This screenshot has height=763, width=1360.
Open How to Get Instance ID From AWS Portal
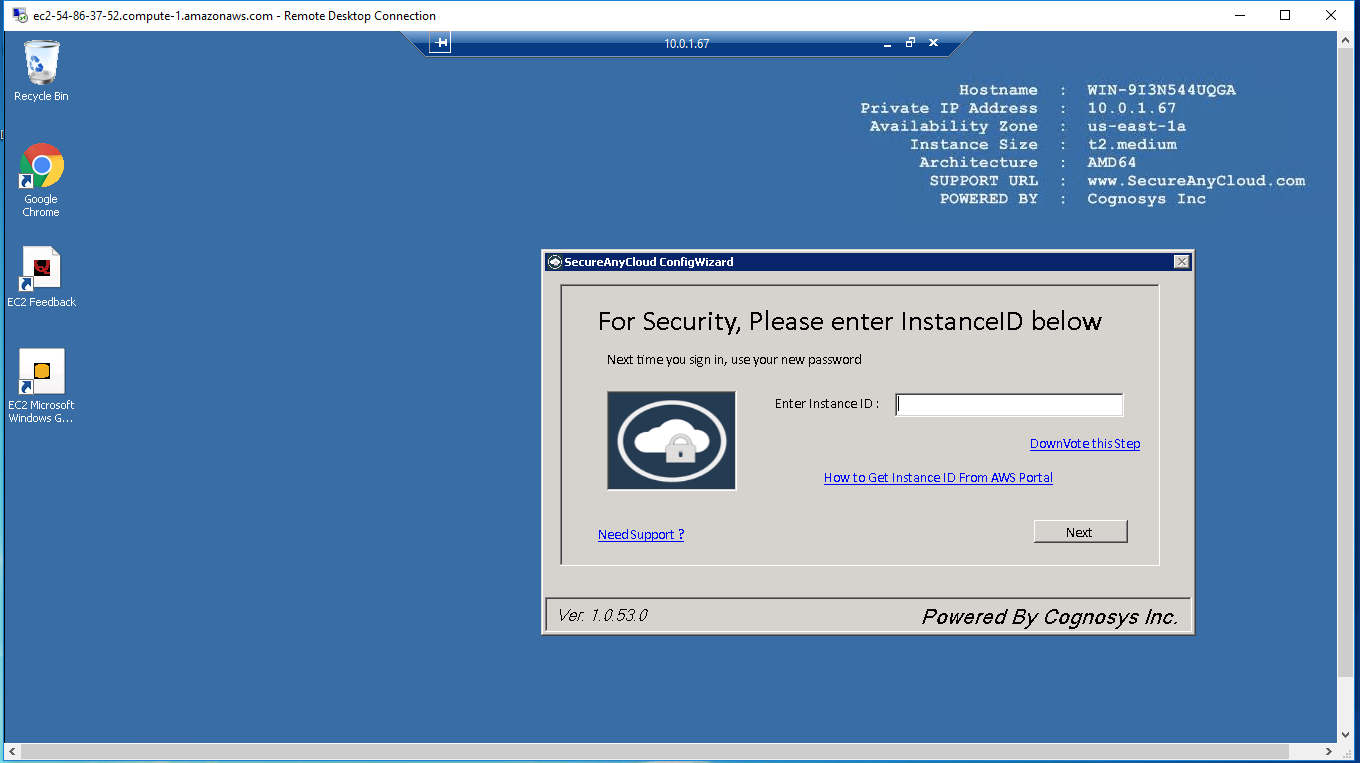[937, 478]
